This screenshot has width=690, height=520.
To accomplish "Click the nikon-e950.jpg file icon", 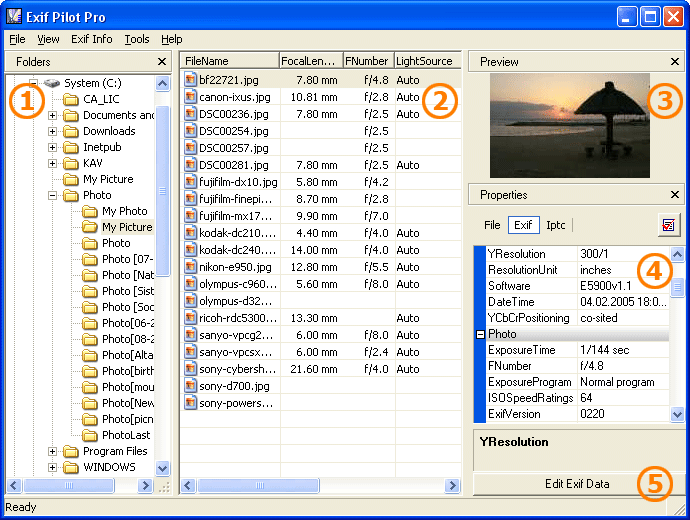I will pos(191,267).
